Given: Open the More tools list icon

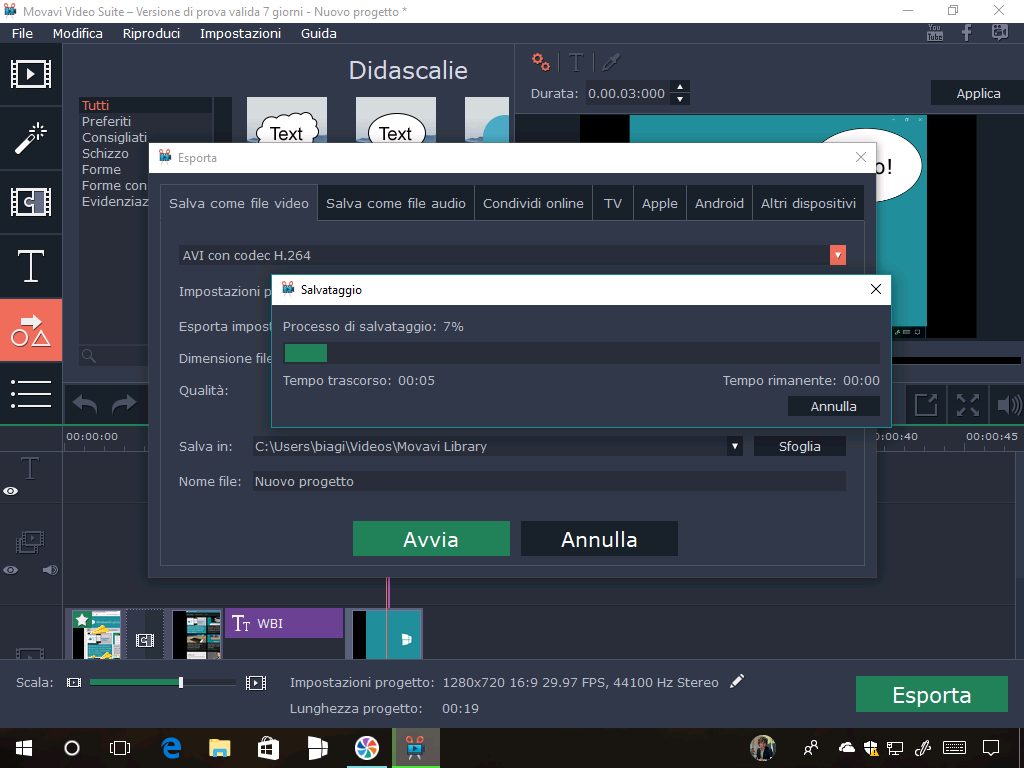Looking at the screenshot, I should tap(31, 394).
